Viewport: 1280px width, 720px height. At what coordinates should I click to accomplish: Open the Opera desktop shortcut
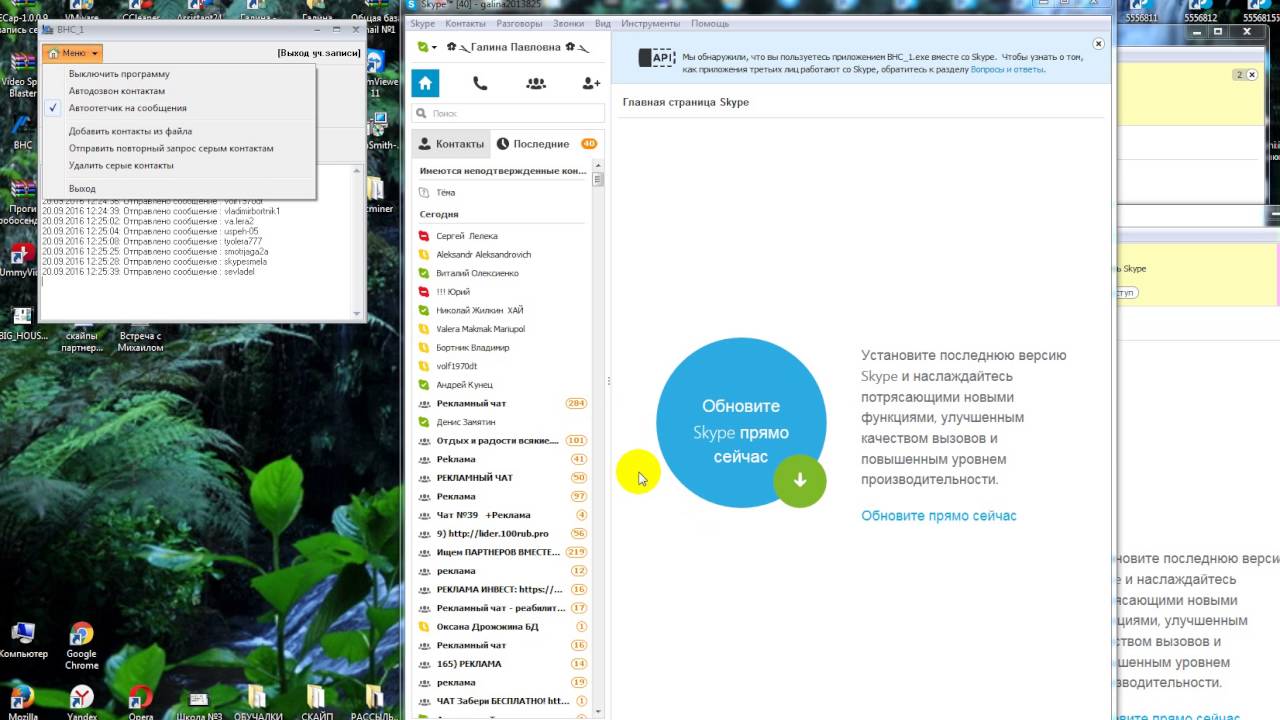141,701
